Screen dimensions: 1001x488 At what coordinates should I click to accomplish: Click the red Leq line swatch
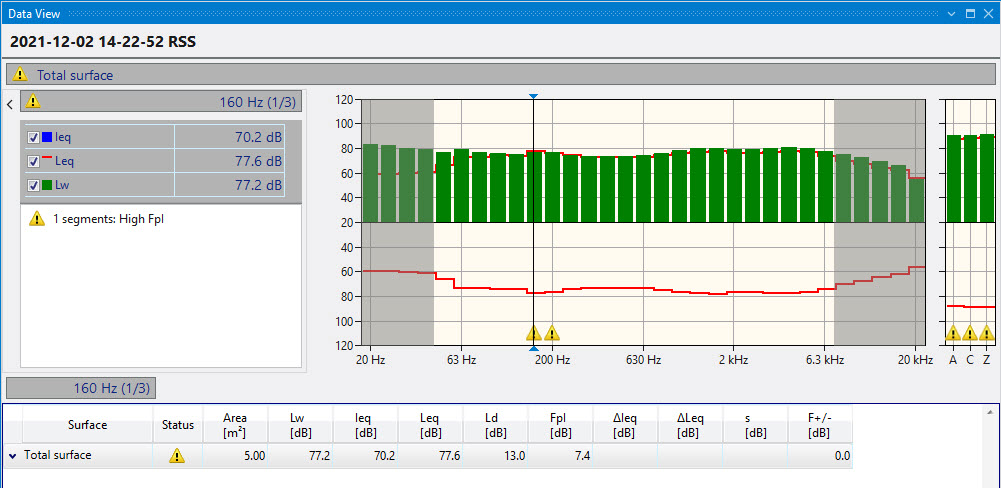pyautogui.click(x=47, y=158)
